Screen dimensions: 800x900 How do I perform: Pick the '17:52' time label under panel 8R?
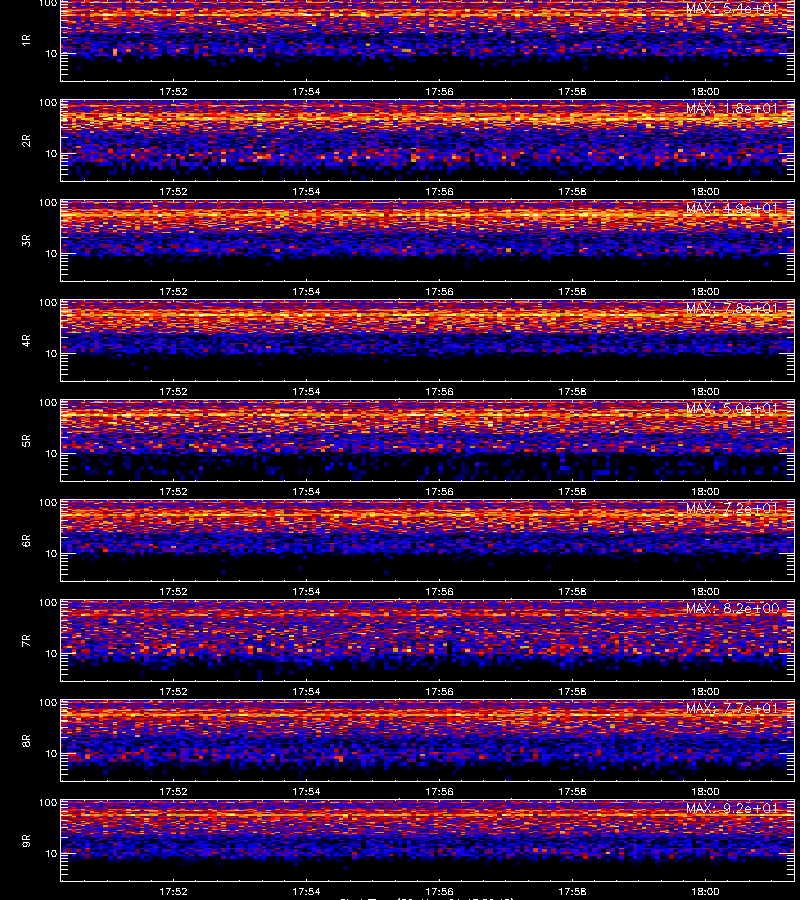pyautogui.click(x=173, y=792)
